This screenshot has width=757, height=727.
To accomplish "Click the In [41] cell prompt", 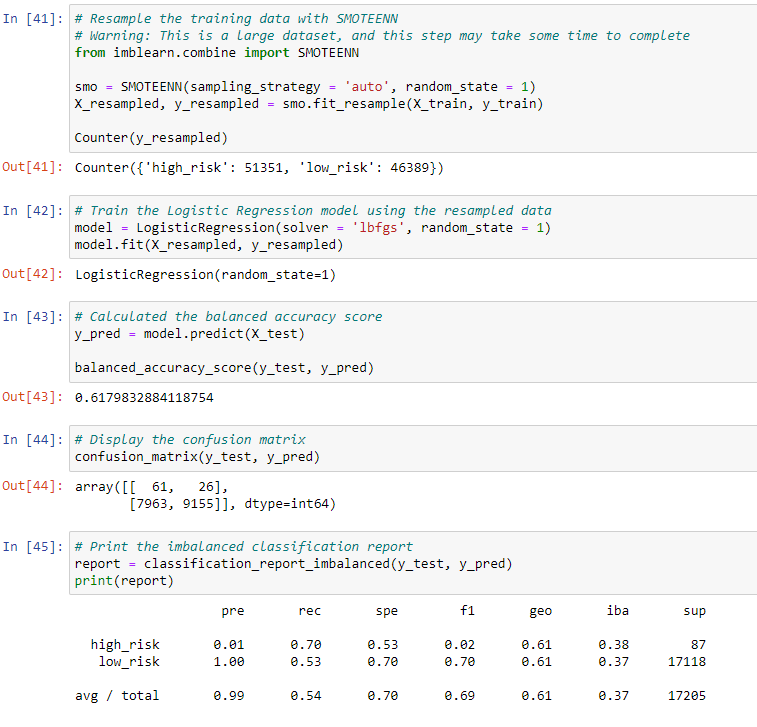I will coord(32,19).
